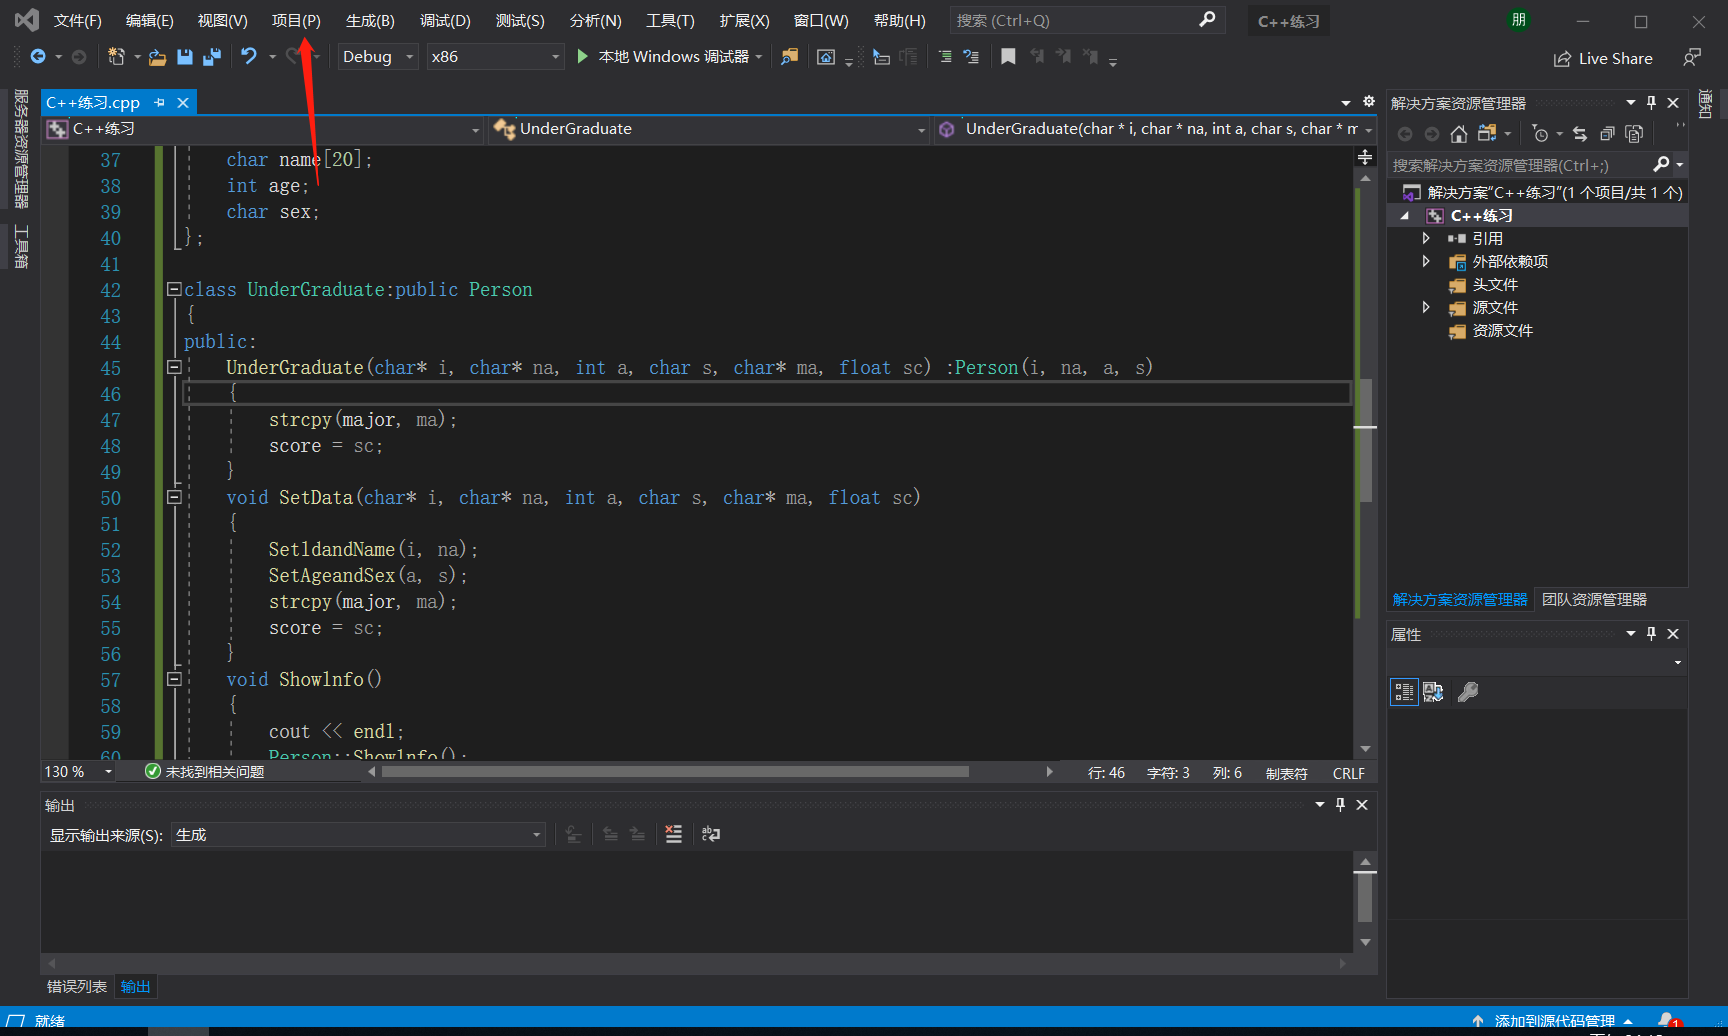Screen dimensions: 1728x1036
Task: Switch to the 错误列表 tab
Action: [76, 986]
